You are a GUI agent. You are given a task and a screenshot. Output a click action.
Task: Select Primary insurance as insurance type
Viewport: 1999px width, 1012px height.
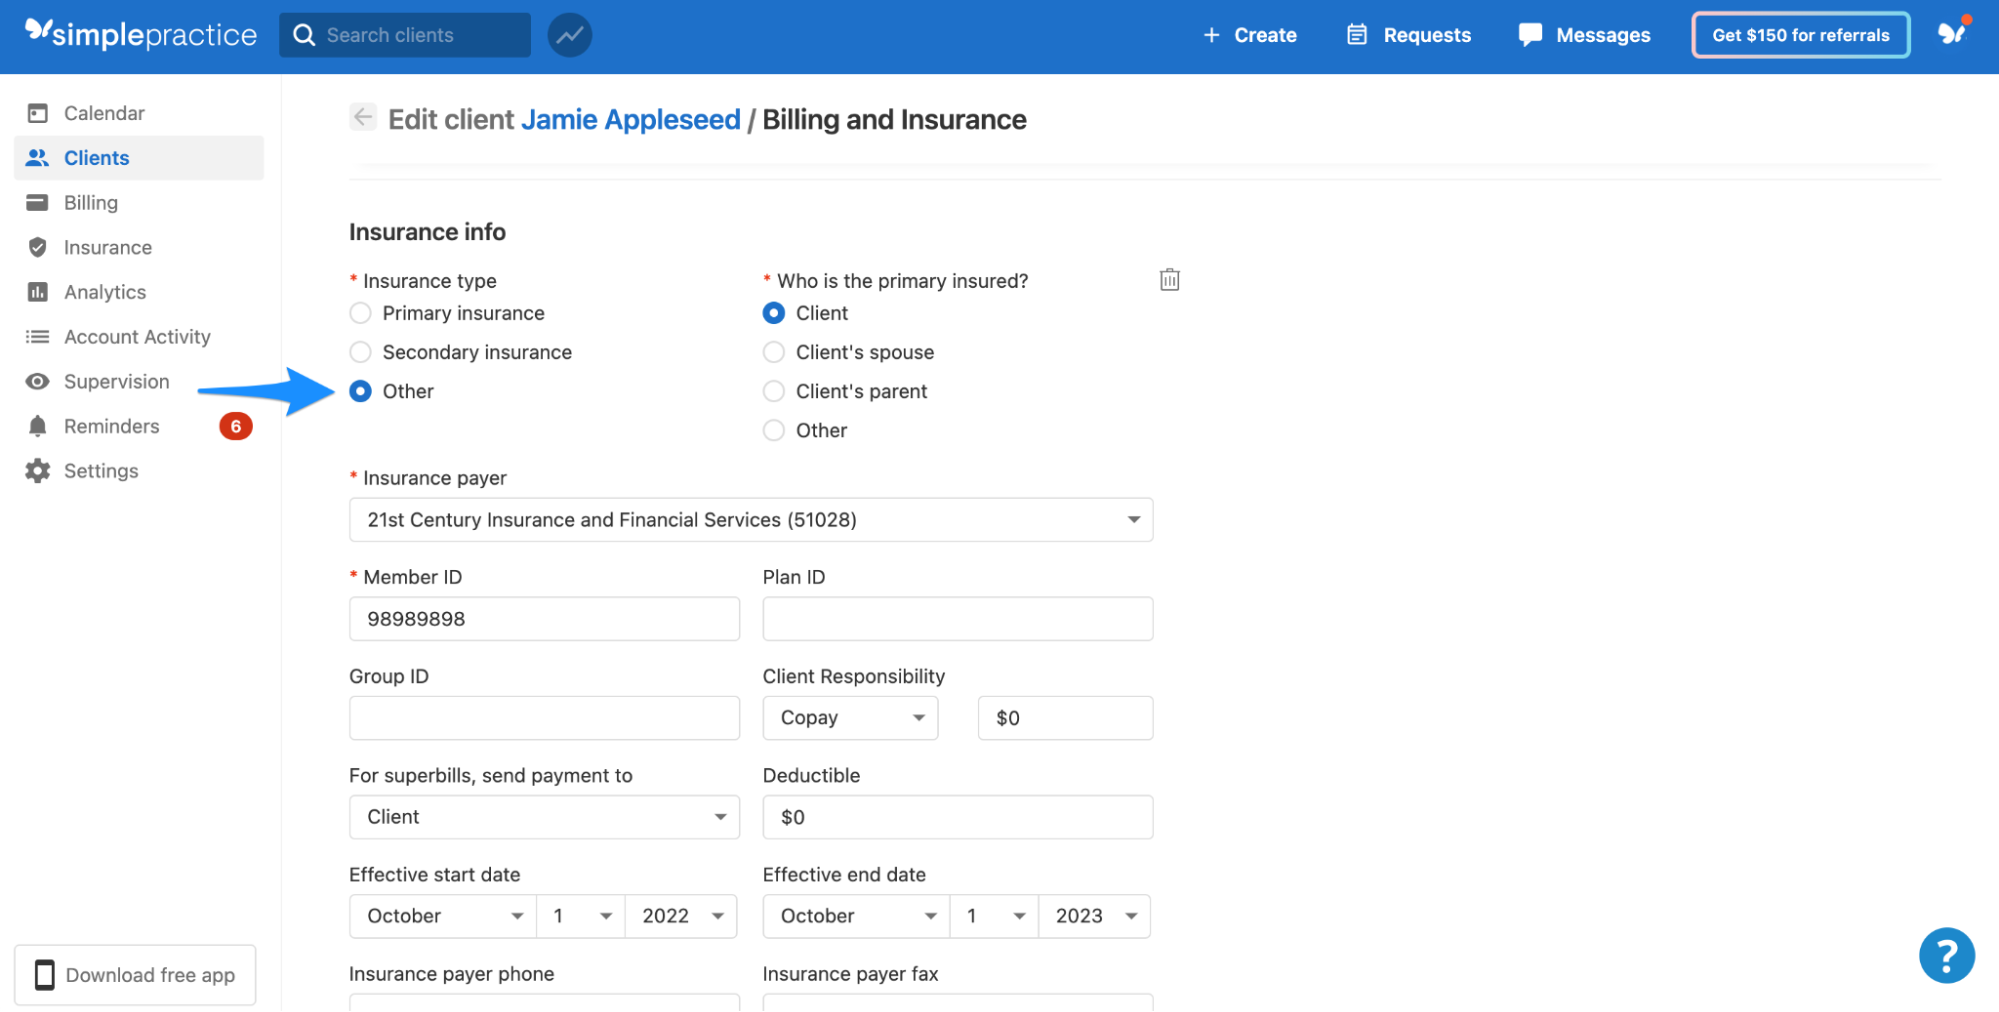[x=360, y=313]
